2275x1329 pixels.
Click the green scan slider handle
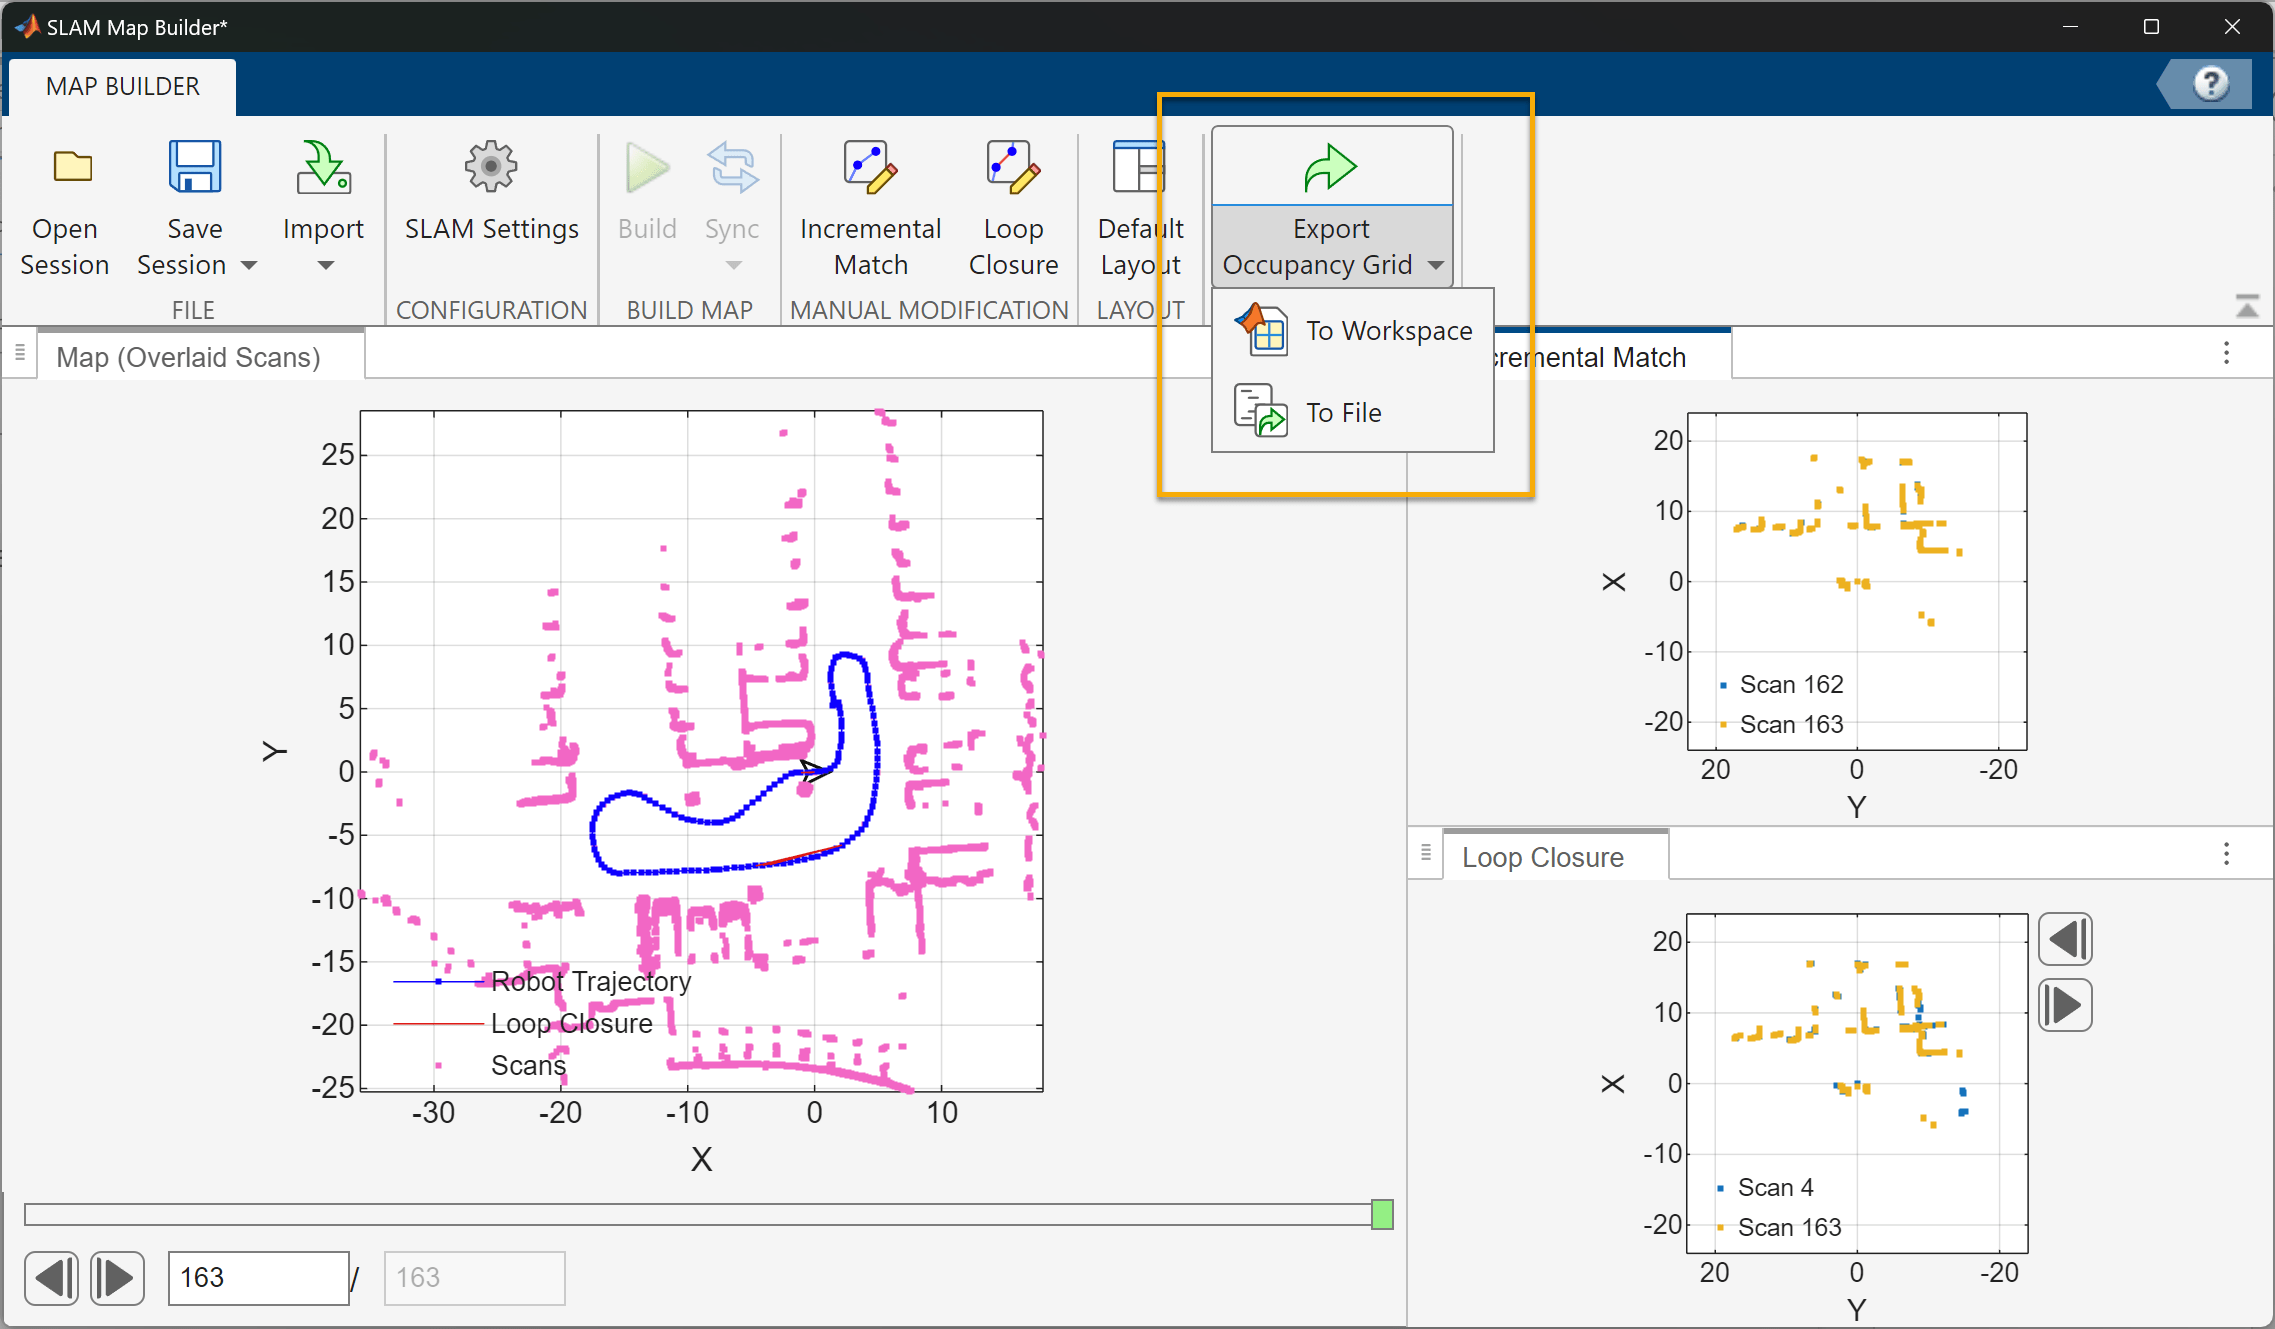coord(1382,1214)
